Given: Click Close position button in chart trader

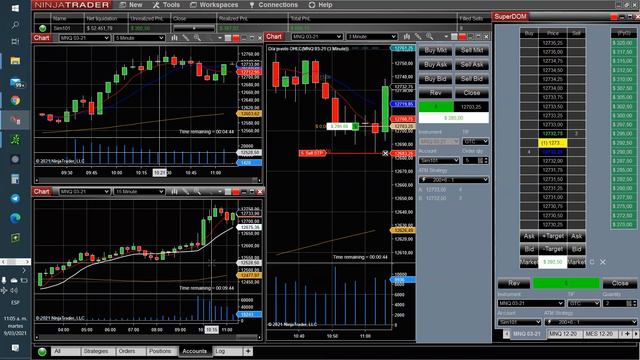Looking at the screenshot, I should [472, 93].
